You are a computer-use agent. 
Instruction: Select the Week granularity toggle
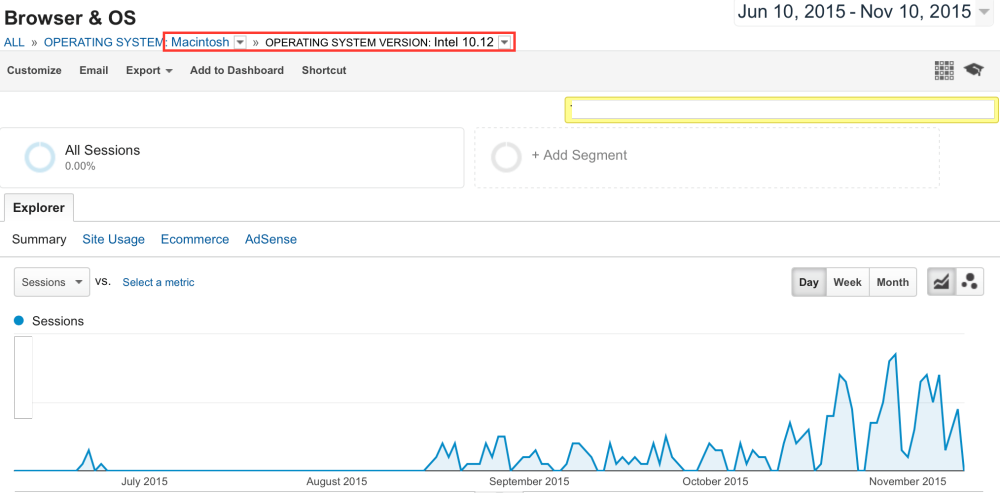(x=847, y=282)
